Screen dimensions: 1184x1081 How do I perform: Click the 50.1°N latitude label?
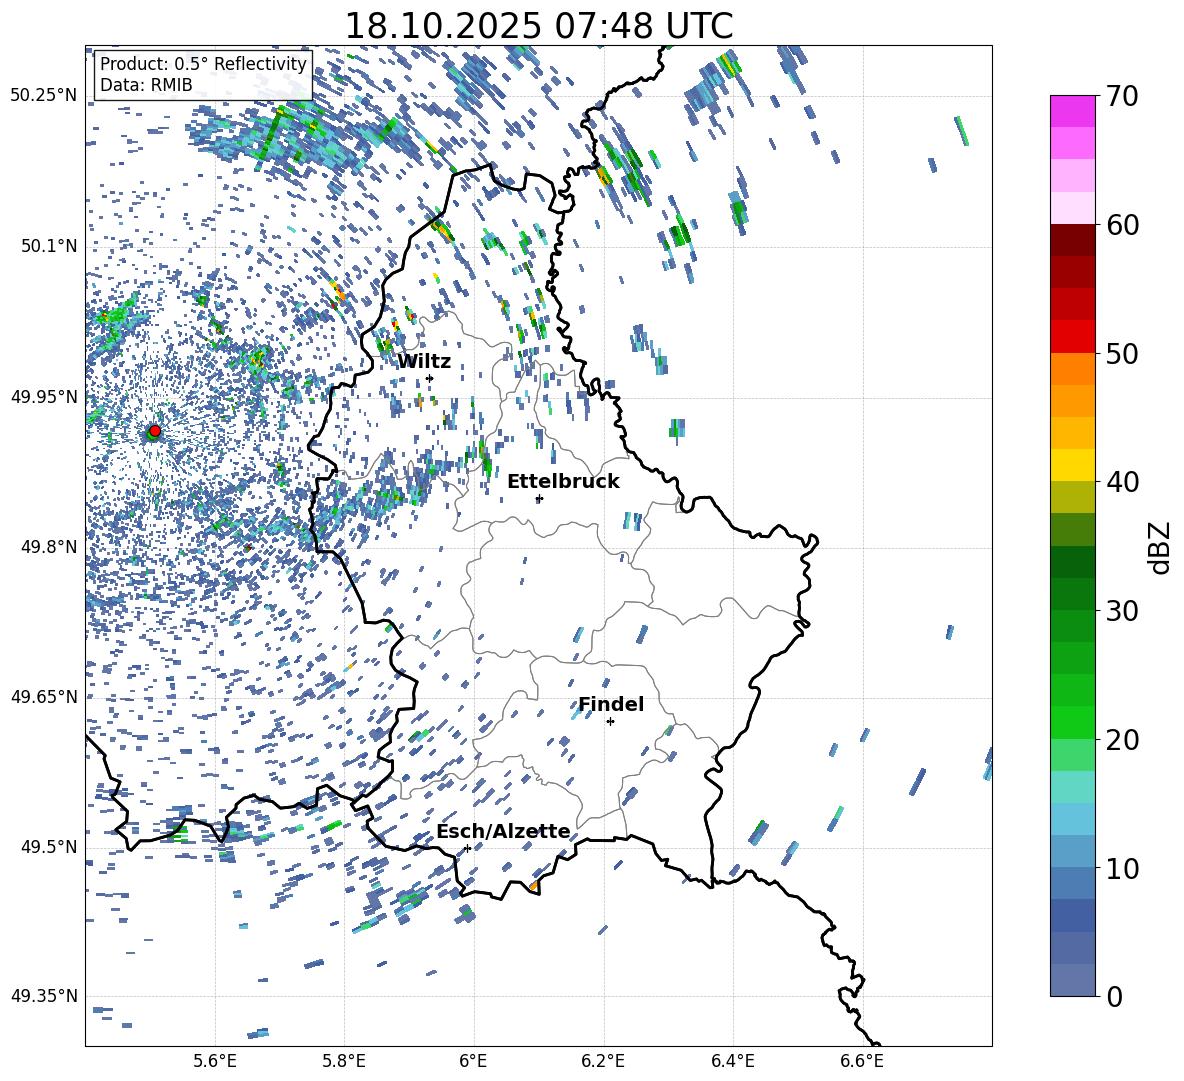pos(49,246)
